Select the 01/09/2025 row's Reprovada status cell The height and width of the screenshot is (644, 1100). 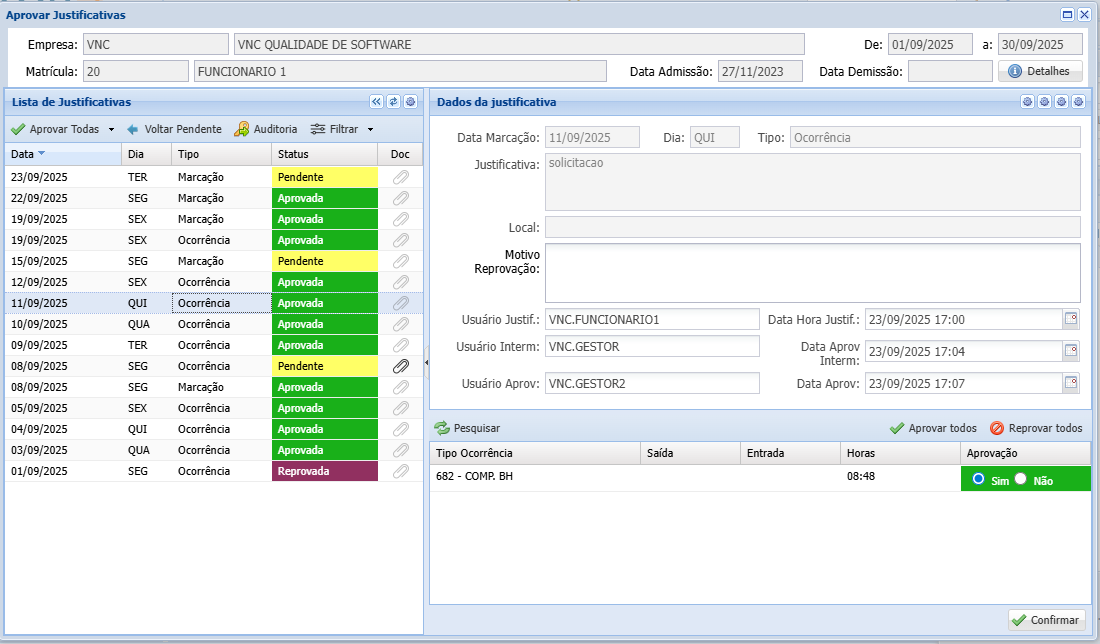(x=325, y=471)
